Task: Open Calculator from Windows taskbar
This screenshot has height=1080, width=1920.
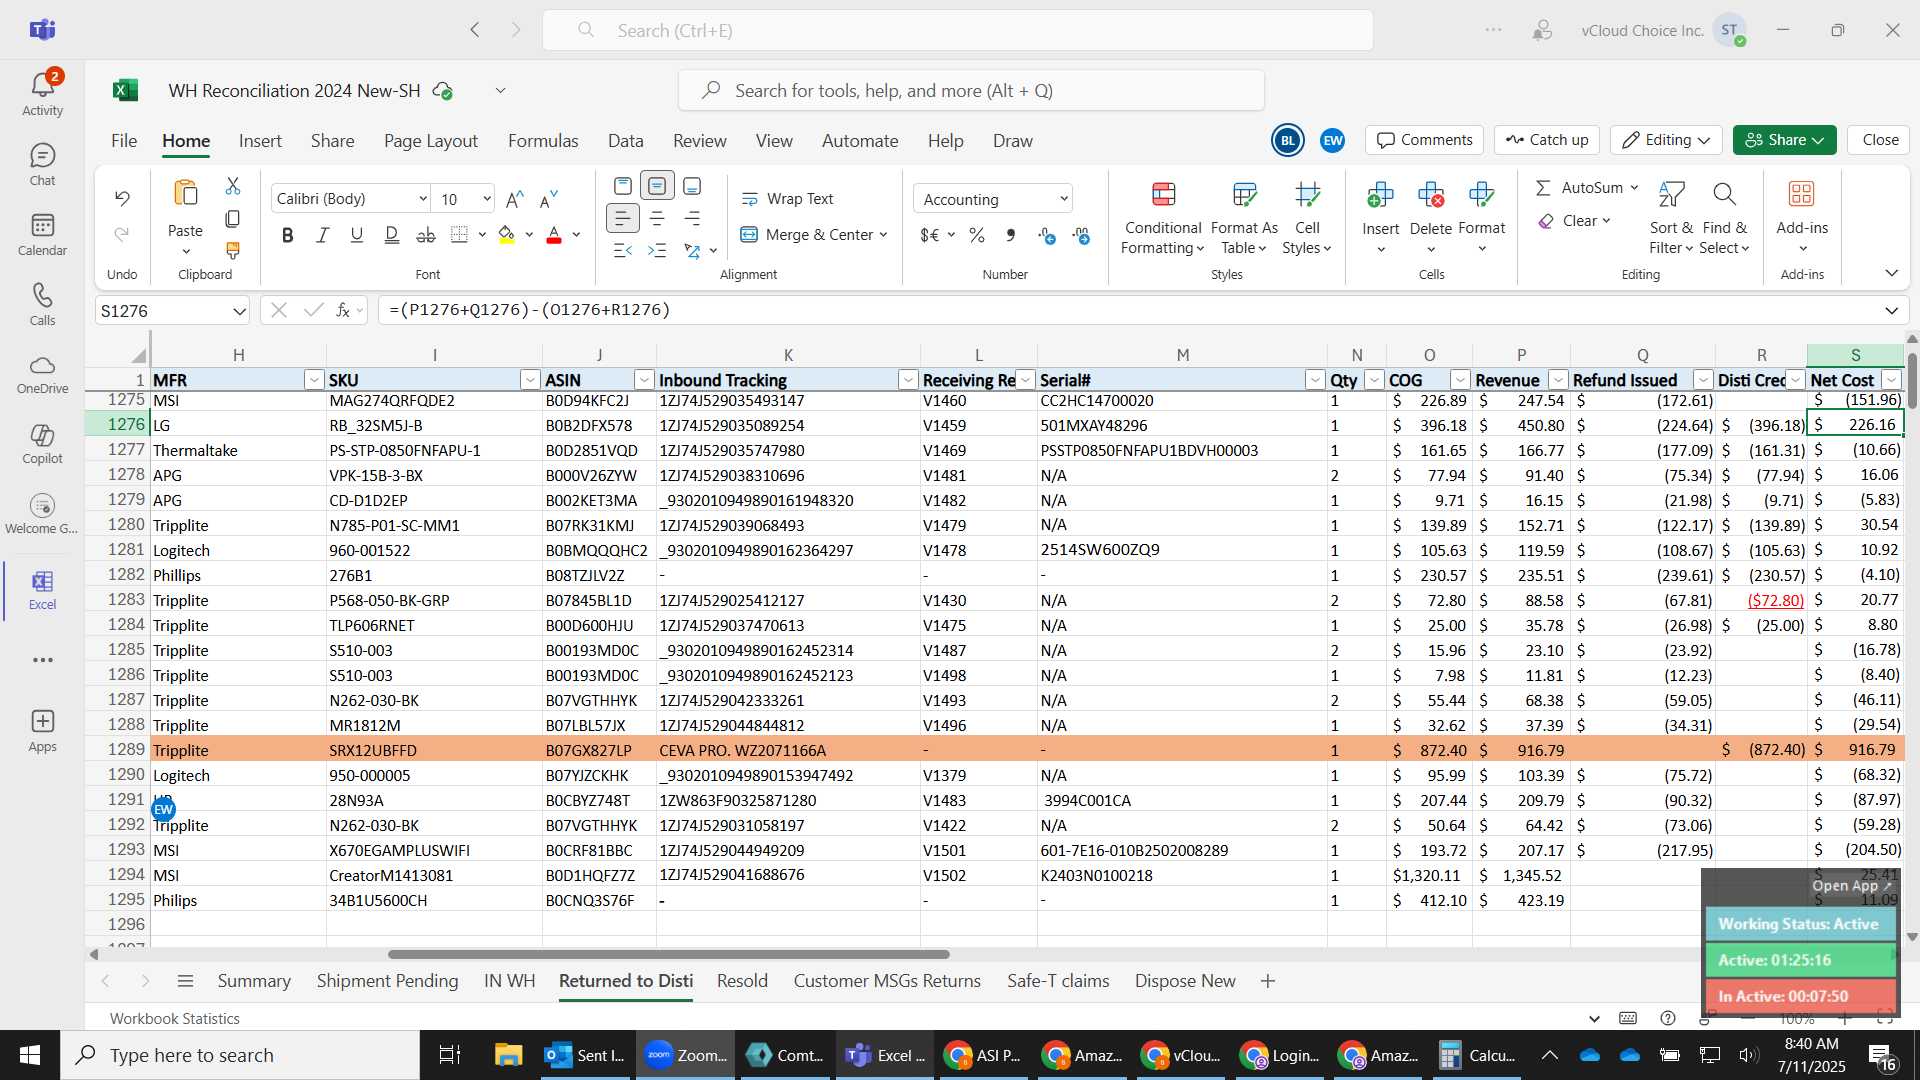Action: click(x=1477, y=1055)
